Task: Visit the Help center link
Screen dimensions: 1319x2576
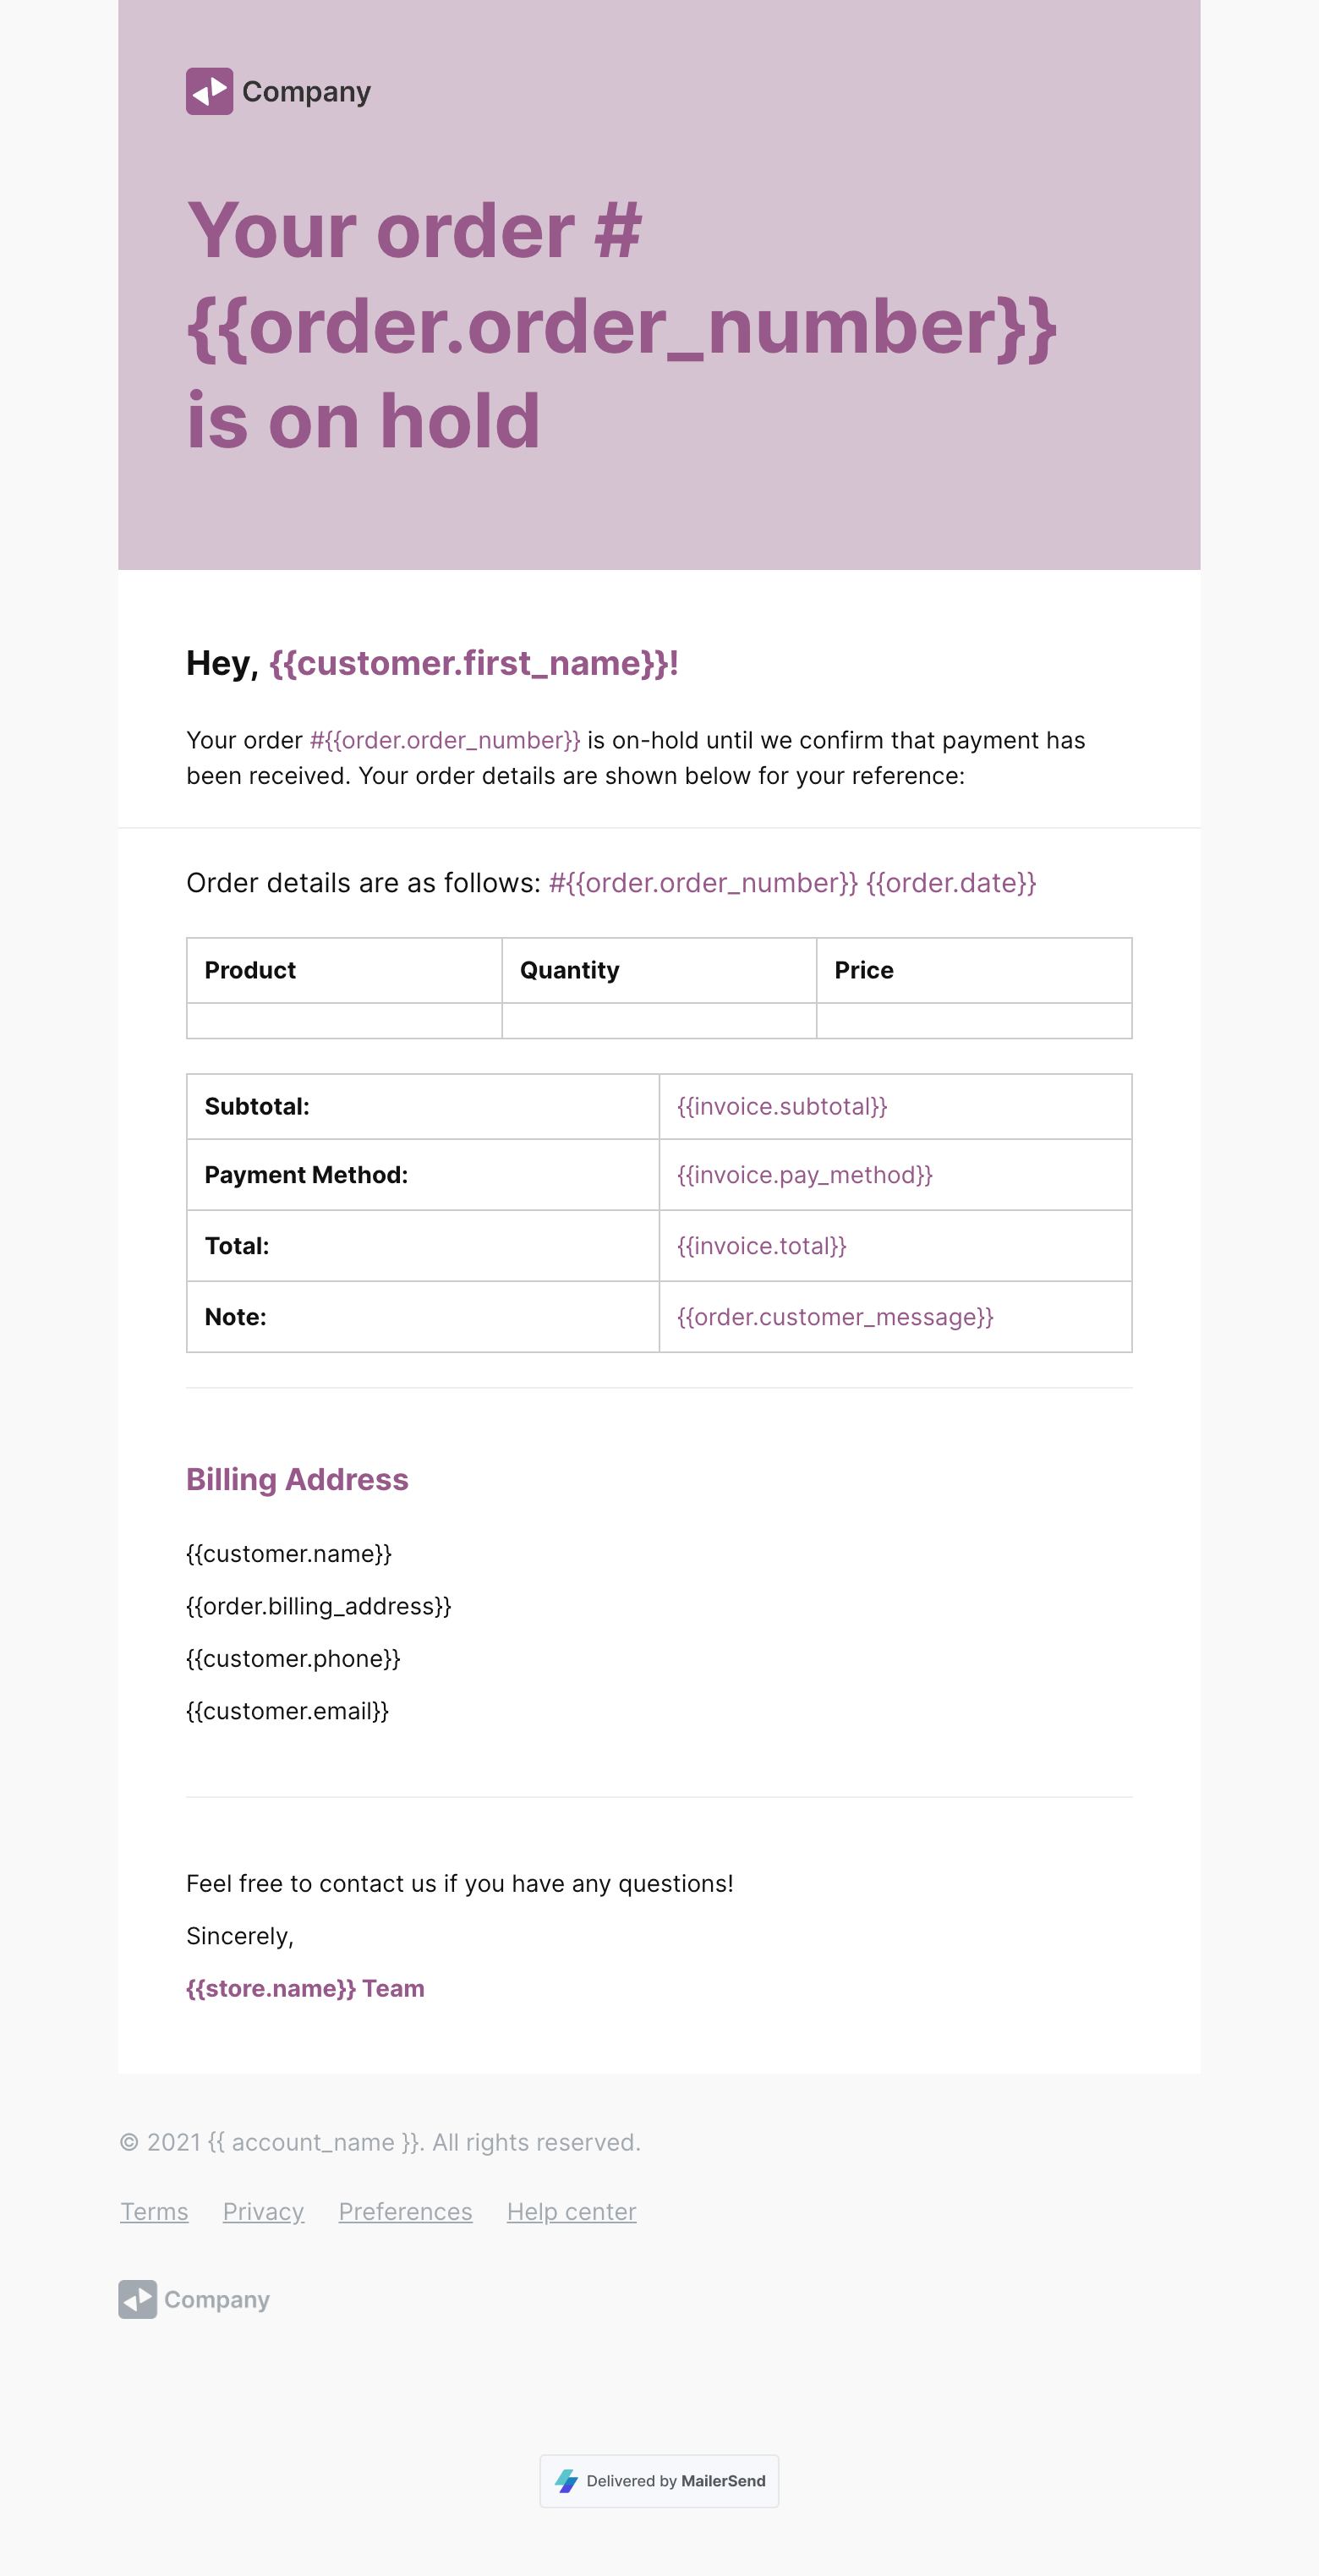Action: (x=571, y=2211)
